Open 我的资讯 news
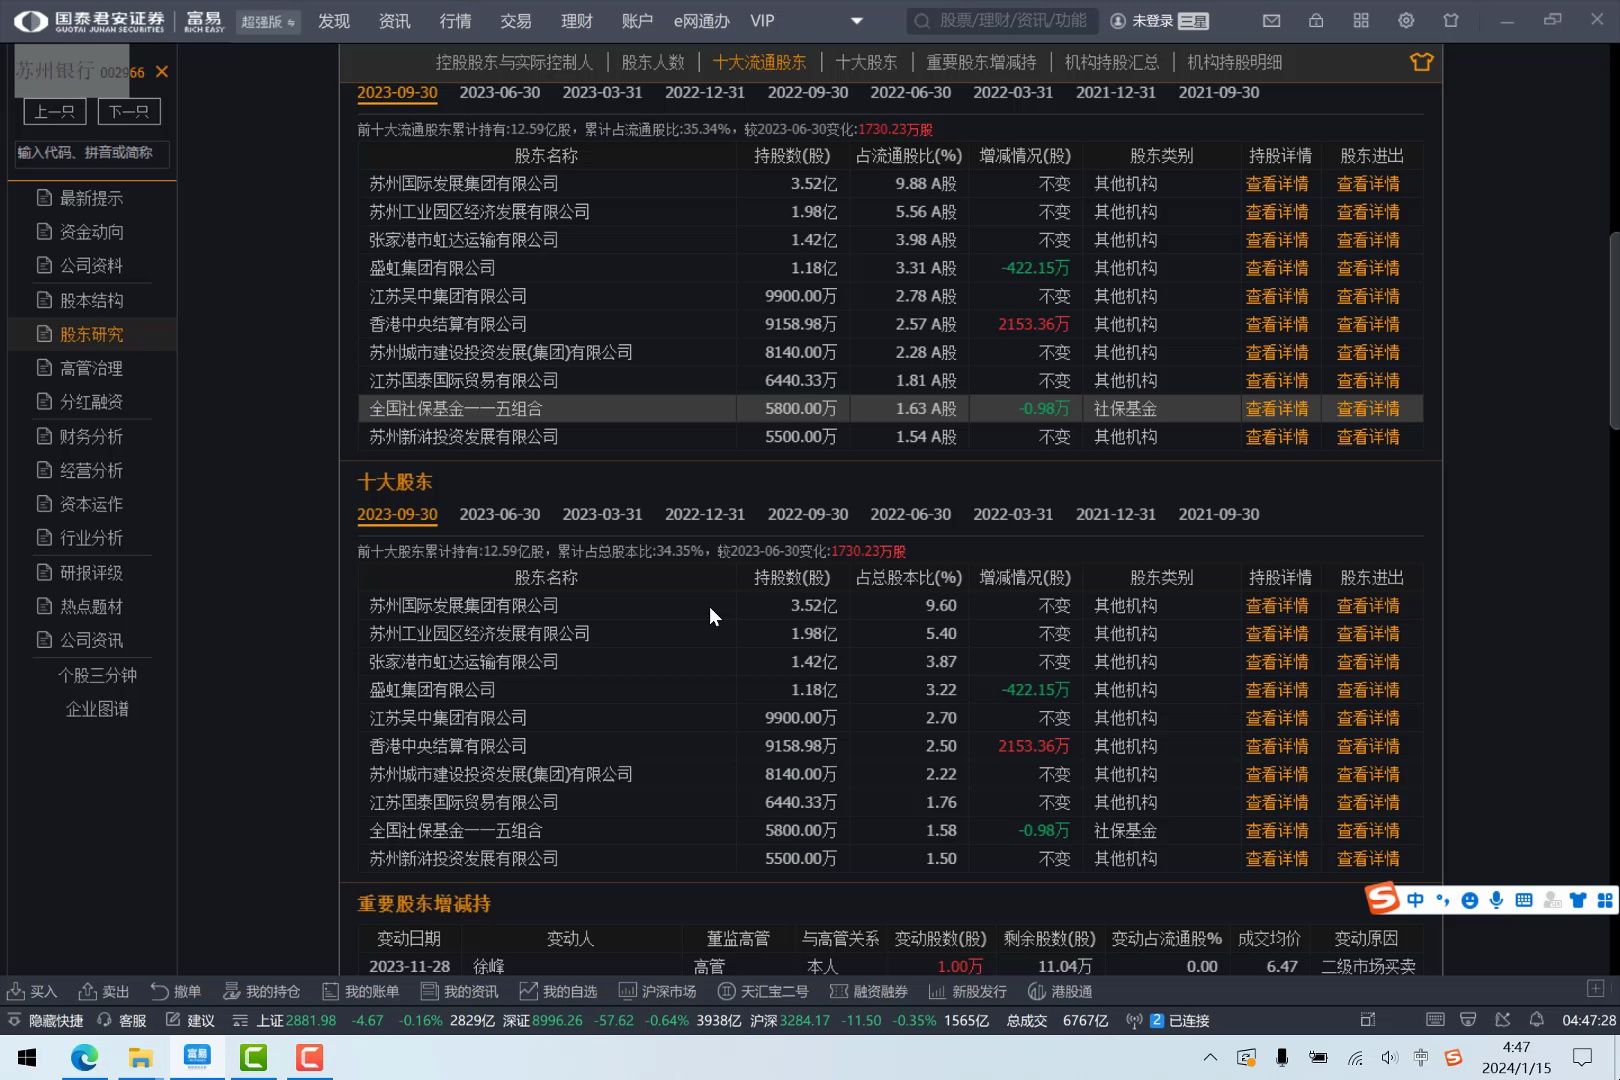Viewport: 1620px width, 1080px height. coord(459,991)
